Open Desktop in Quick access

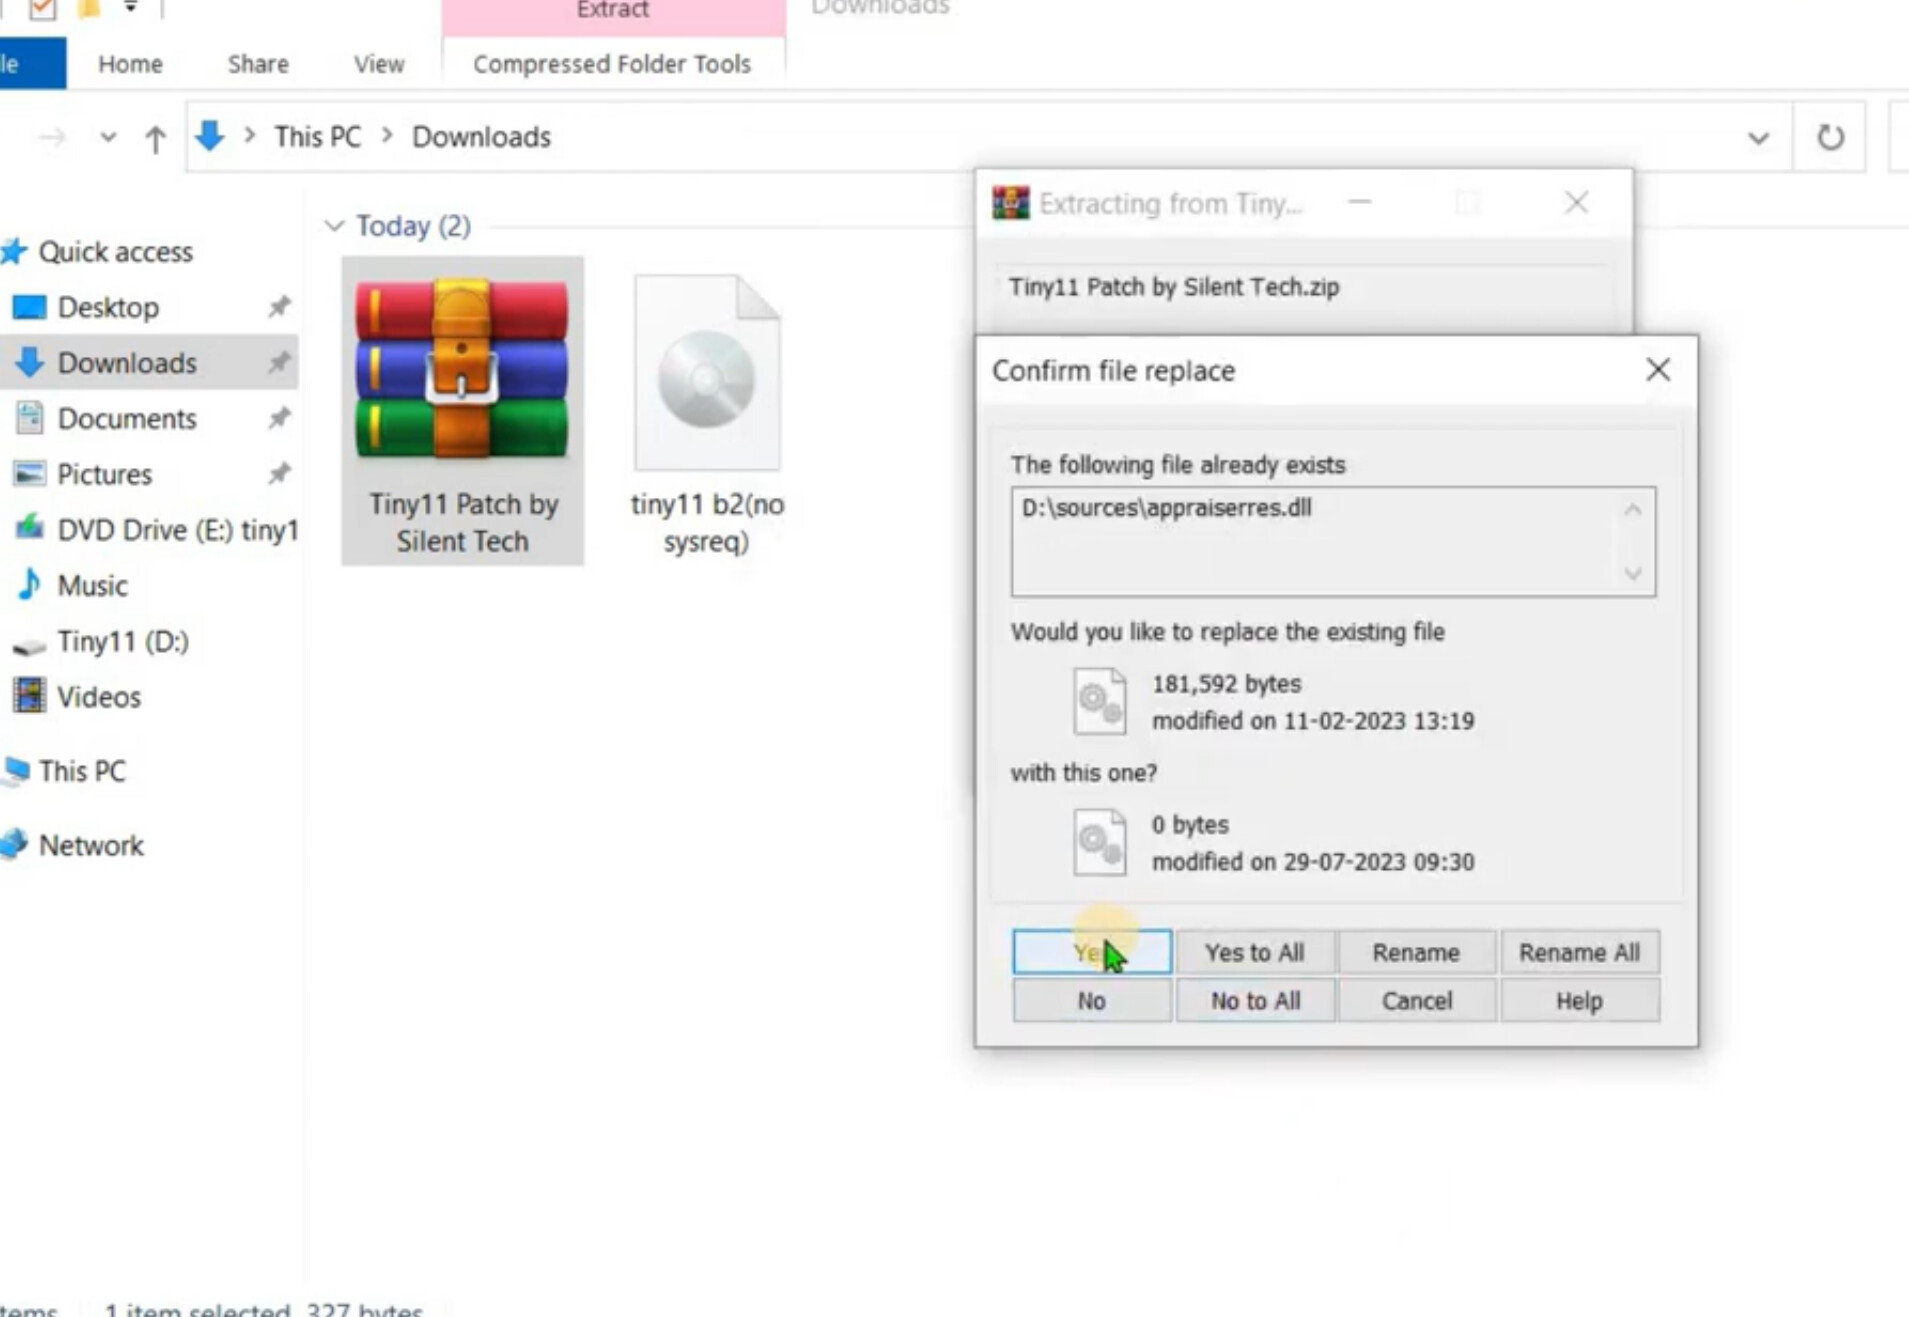pyautogui.click(x=108, y=307)
